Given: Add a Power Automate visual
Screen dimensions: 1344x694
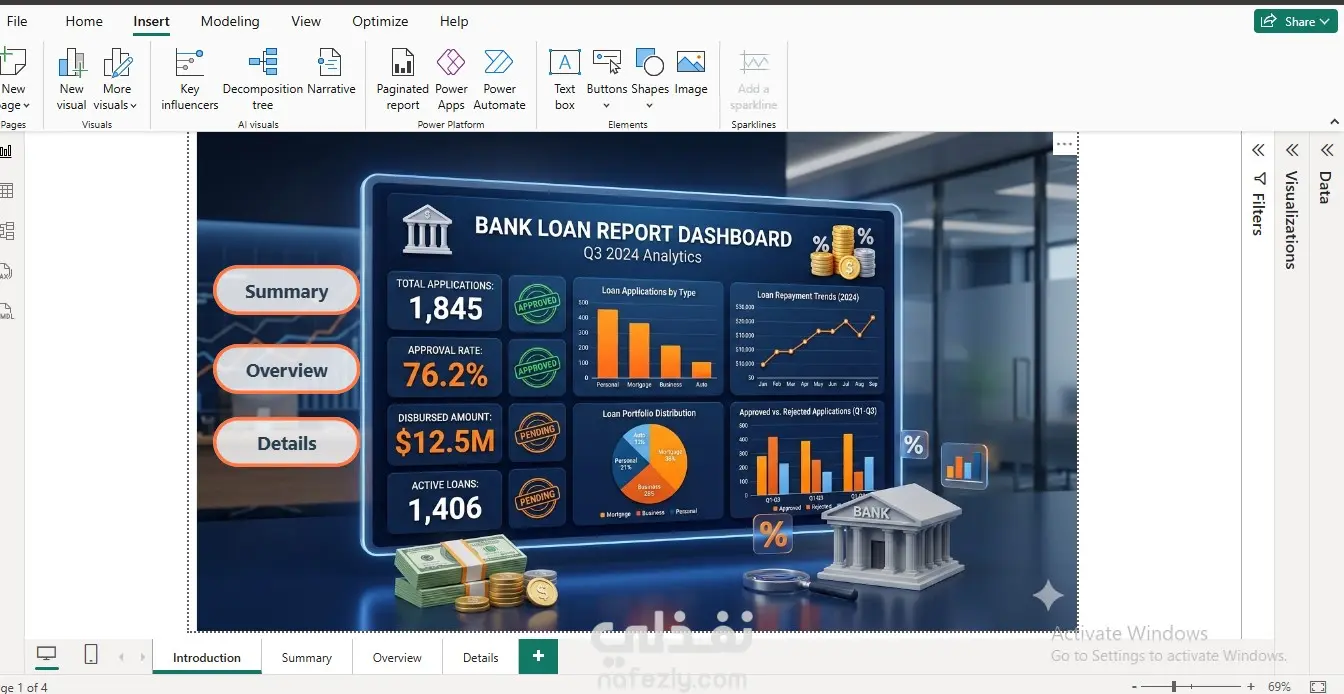Looking at the screenshot, I should (499, 80).
